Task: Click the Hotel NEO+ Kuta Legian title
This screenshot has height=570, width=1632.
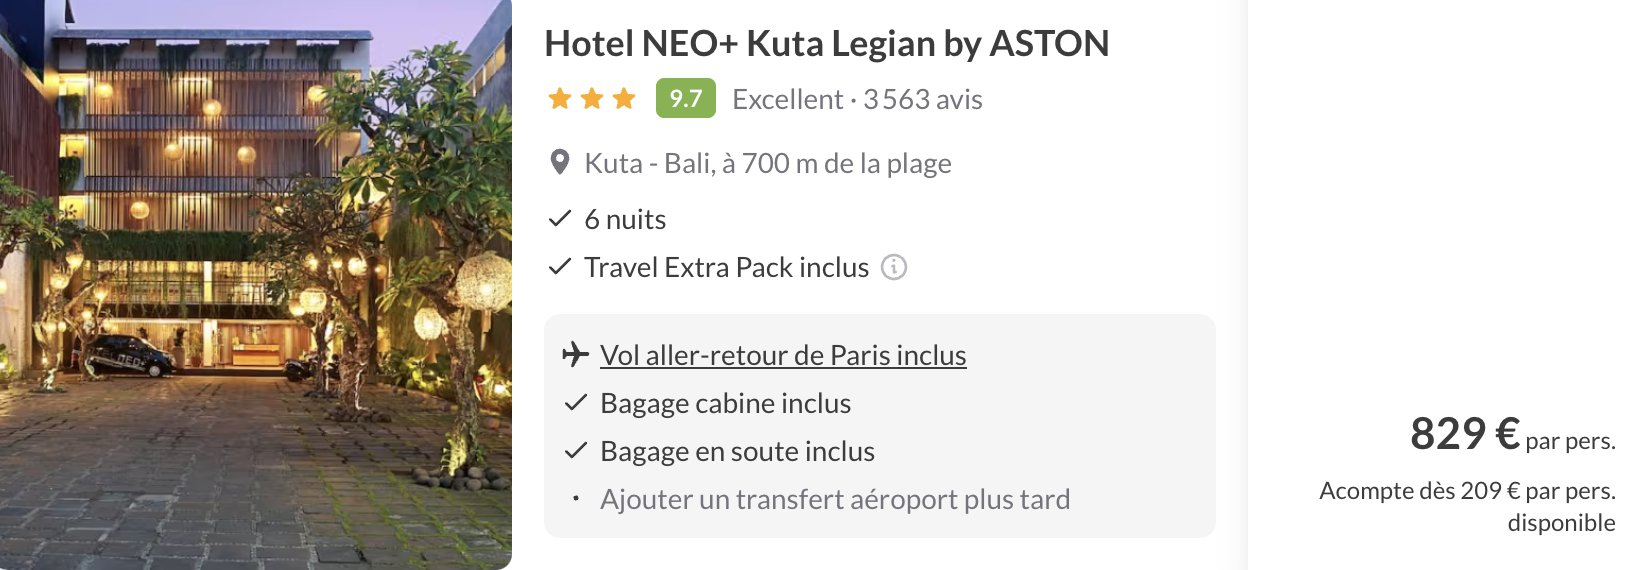Action: (x=827, y=44)
